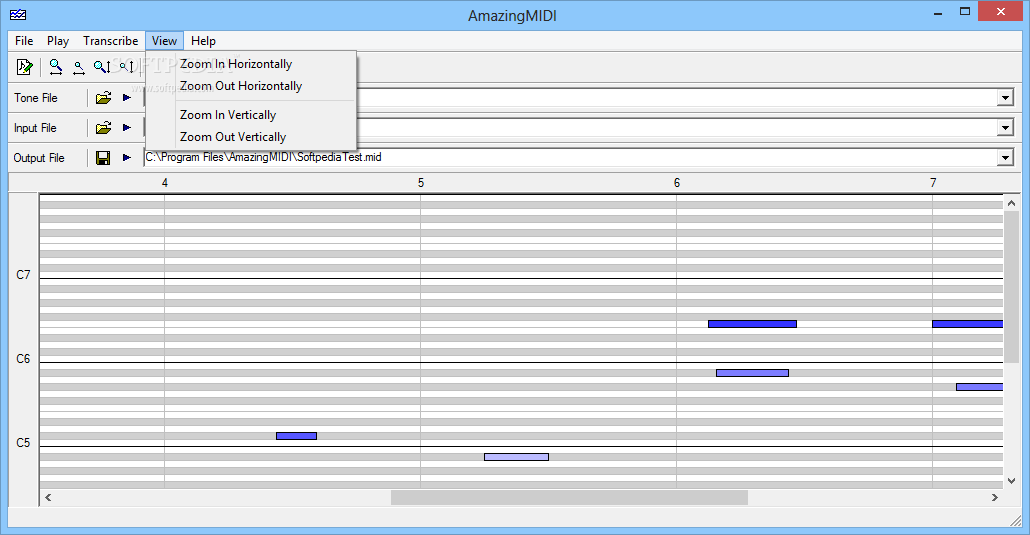Click the Output File label
Screen dimensions: 1030x535
[x=39, y=158]
